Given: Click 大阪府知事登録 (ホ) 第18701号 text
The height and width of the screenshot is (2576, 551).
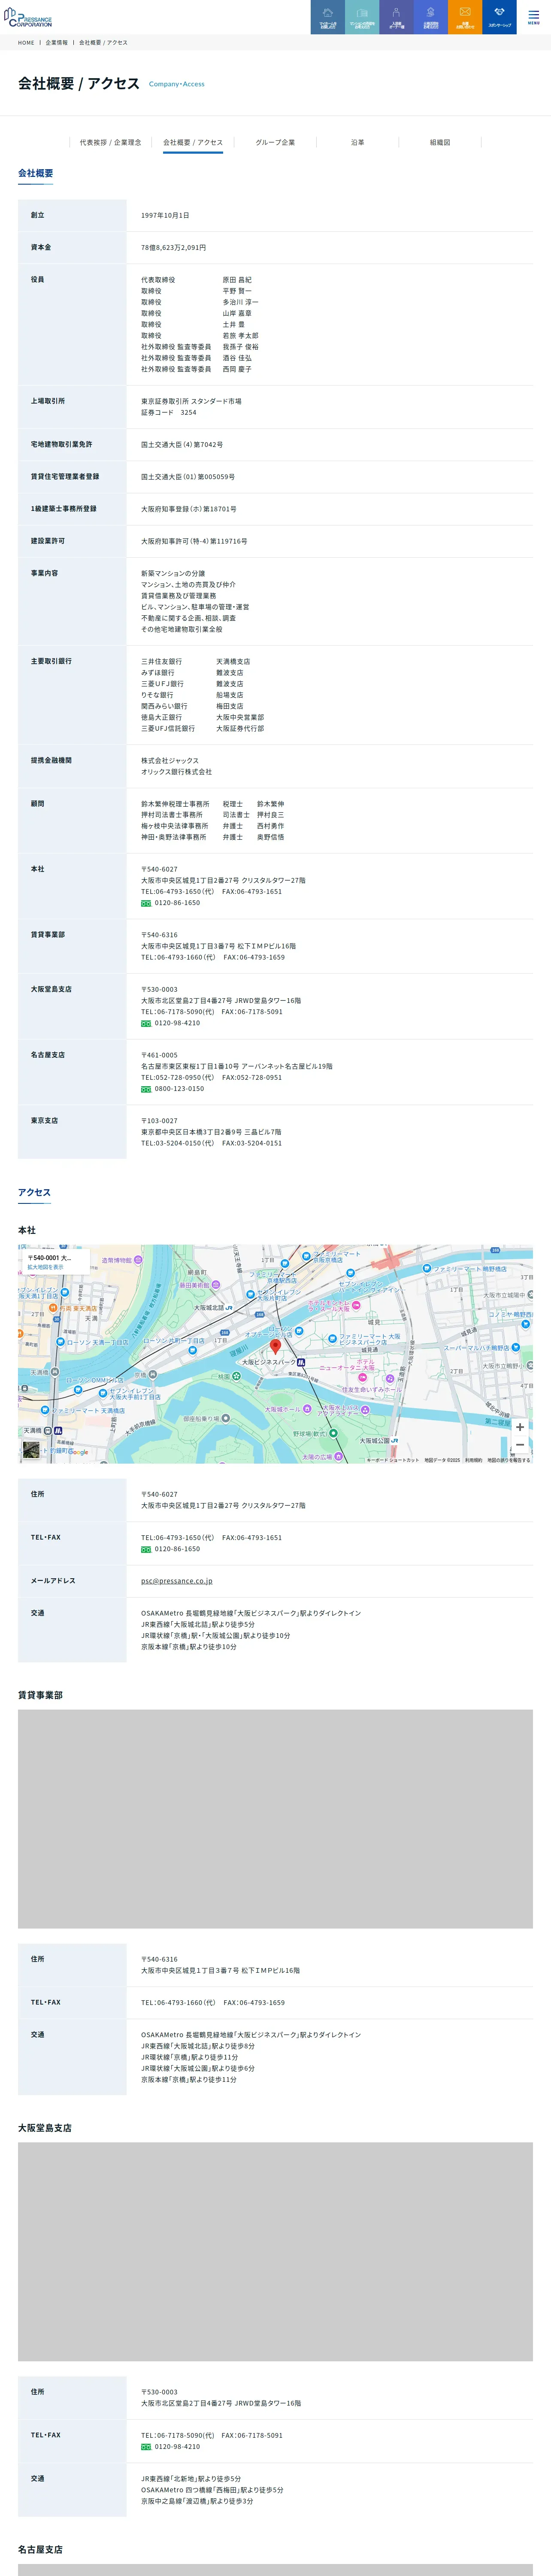Looking at the screenshot, I should (189, 509).
